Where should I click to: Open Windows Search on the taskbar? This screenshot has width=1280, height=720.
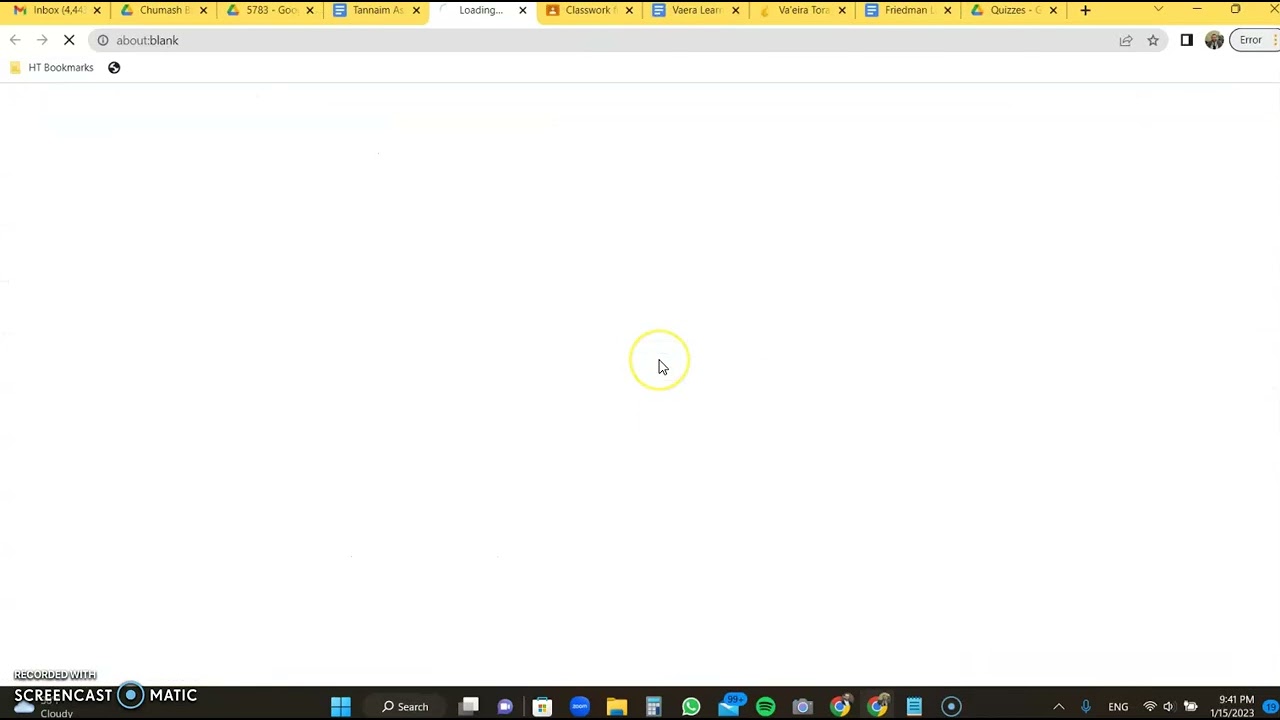pos(405,707)
